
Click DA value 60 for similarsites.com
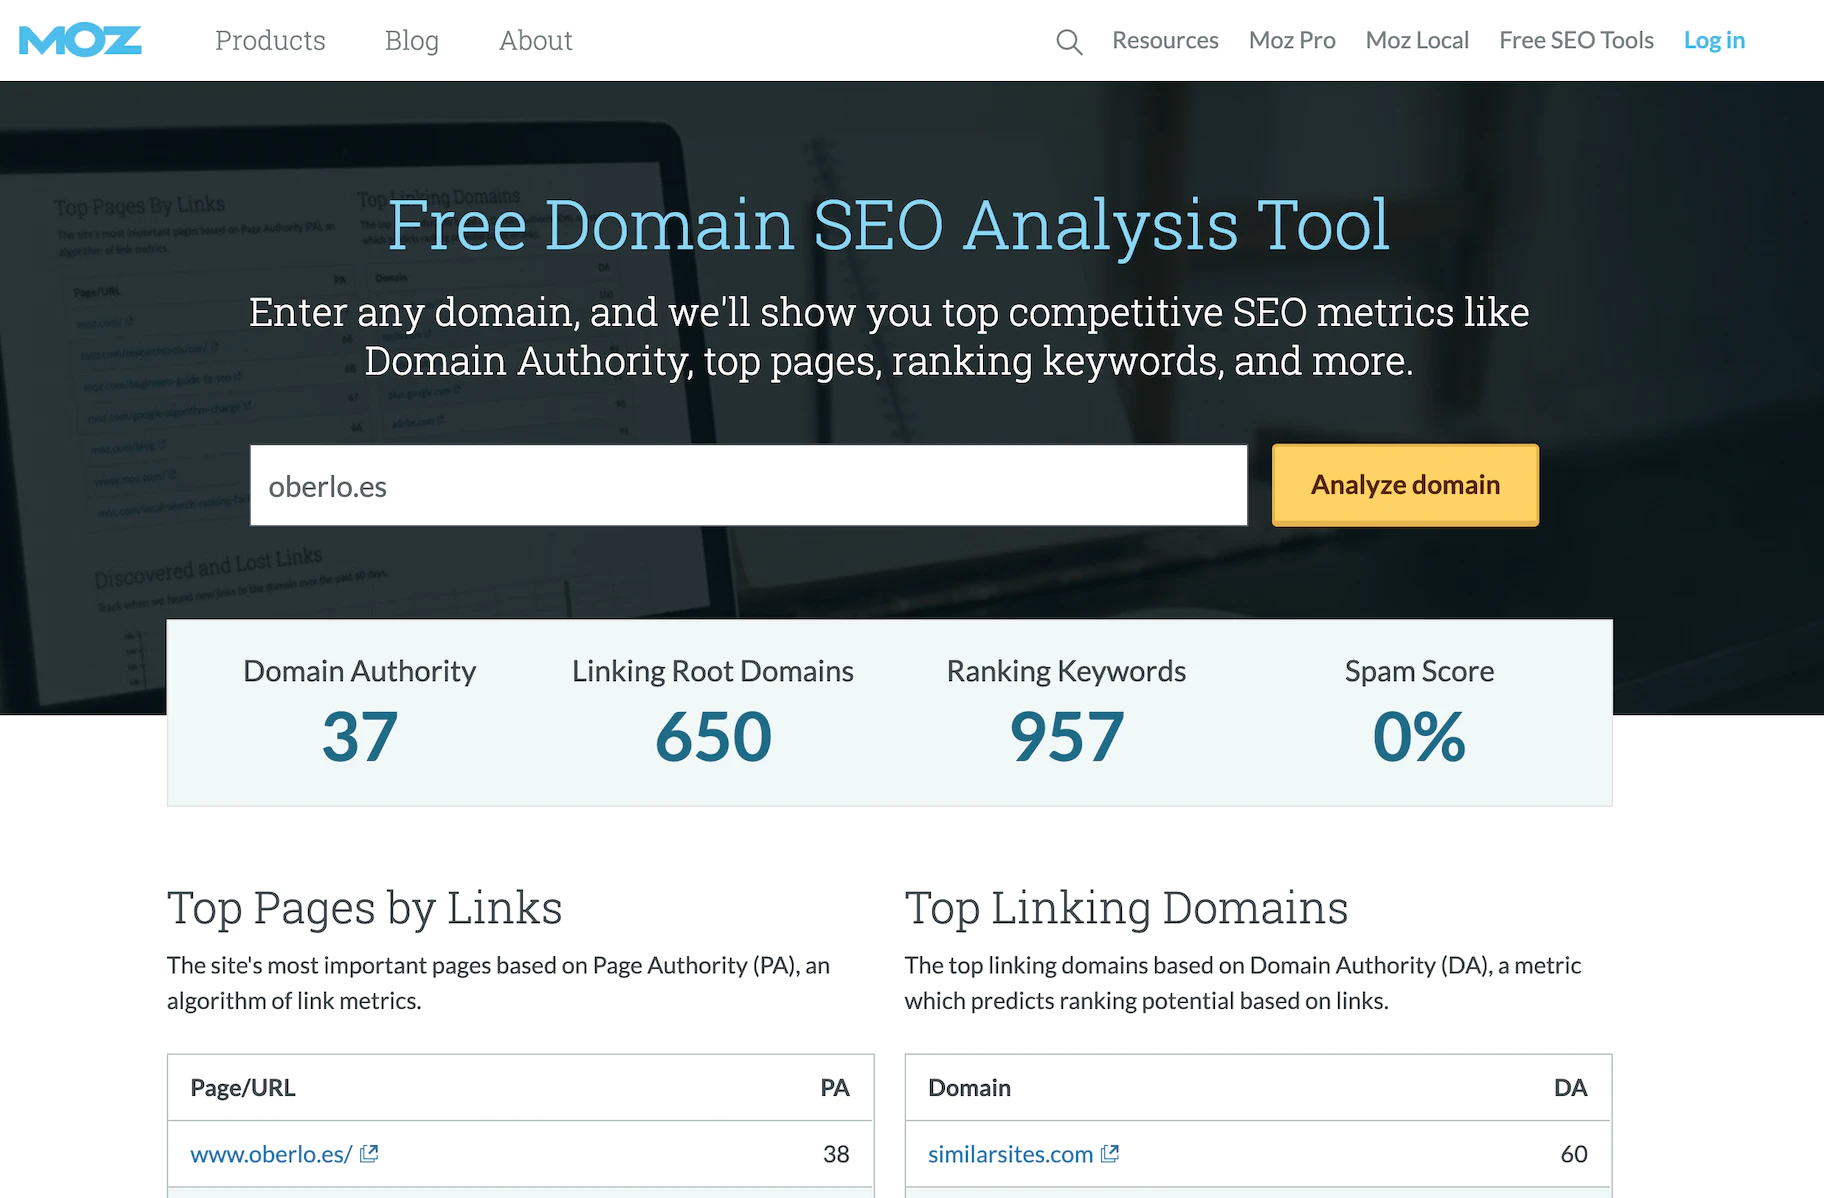[1574, 1154]
